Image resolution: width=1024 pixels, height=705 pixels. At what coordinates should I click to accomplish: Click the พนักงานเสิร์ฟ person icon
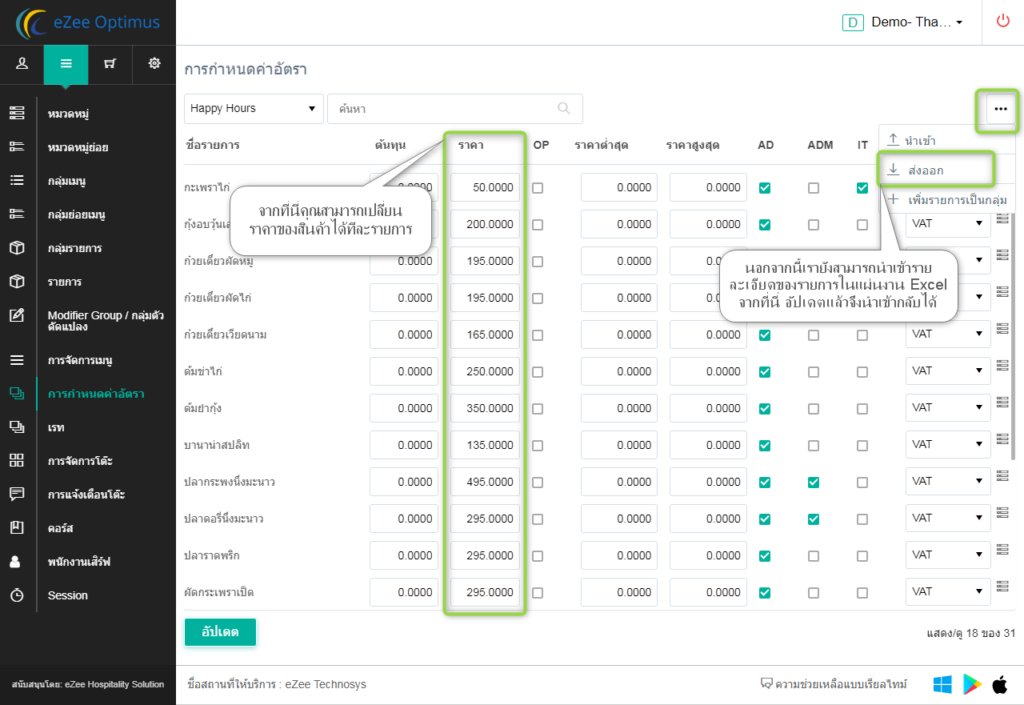coord(16,561)
